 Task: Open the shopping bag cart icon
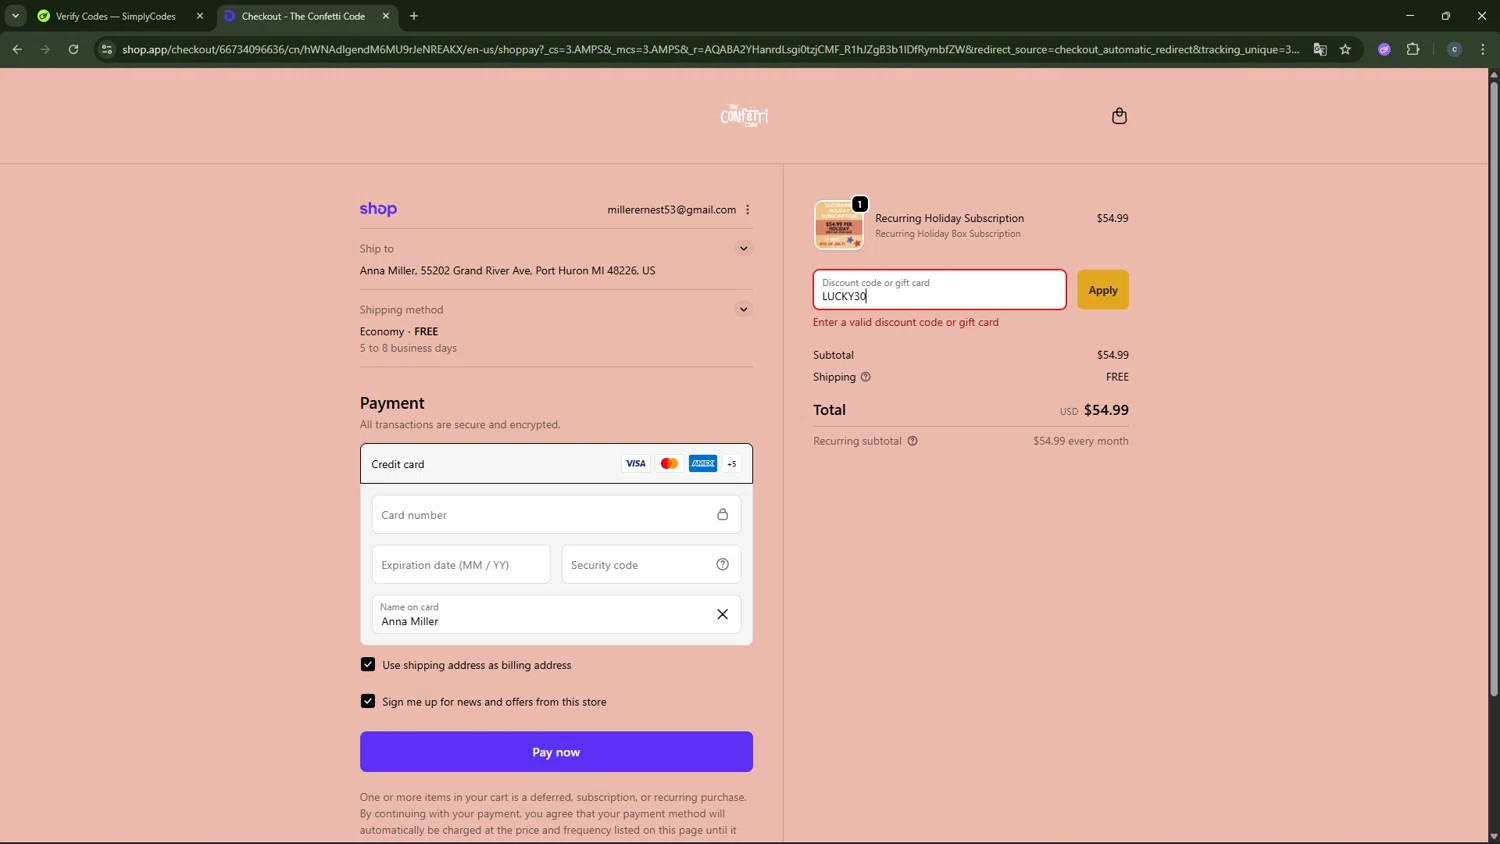click(1119, 116)
